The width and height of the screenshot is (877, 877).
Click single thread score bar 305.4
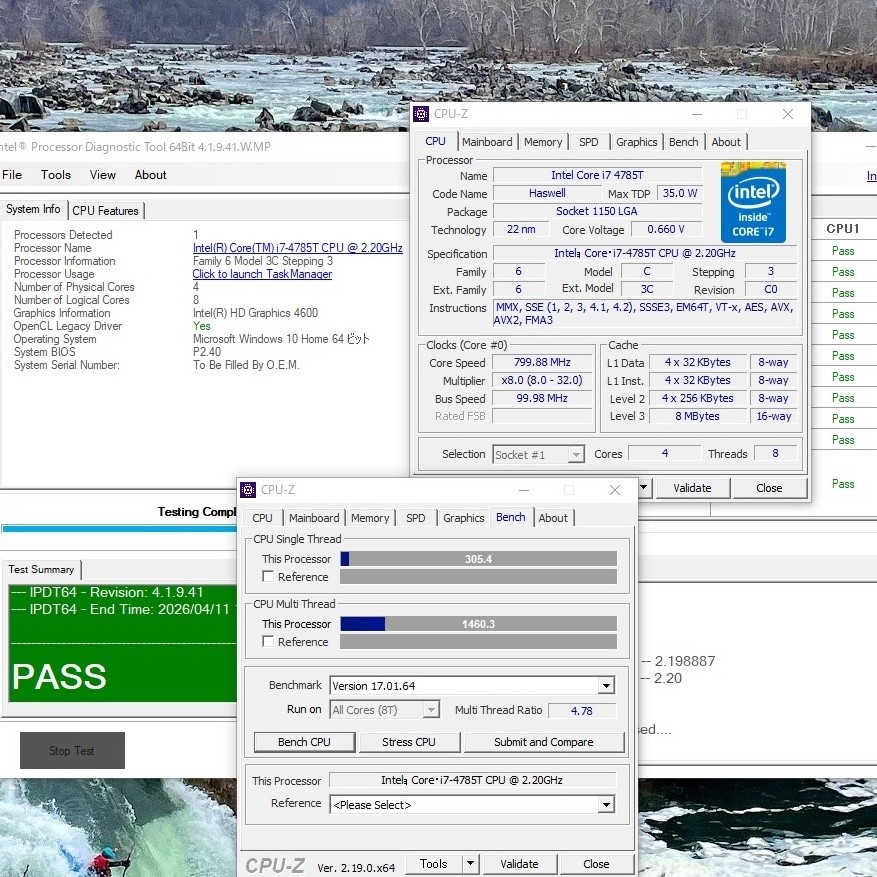click(478, 559)
